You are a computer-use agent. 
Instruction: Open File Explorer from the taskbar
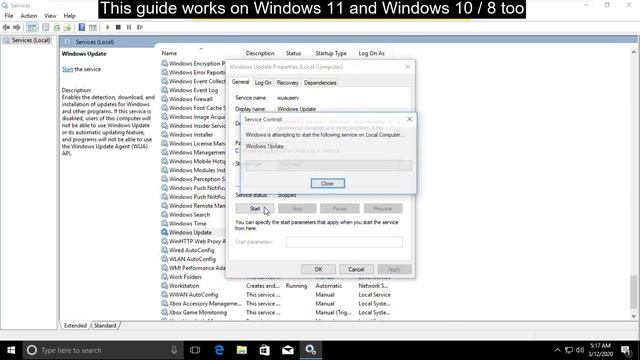point(242,350)
